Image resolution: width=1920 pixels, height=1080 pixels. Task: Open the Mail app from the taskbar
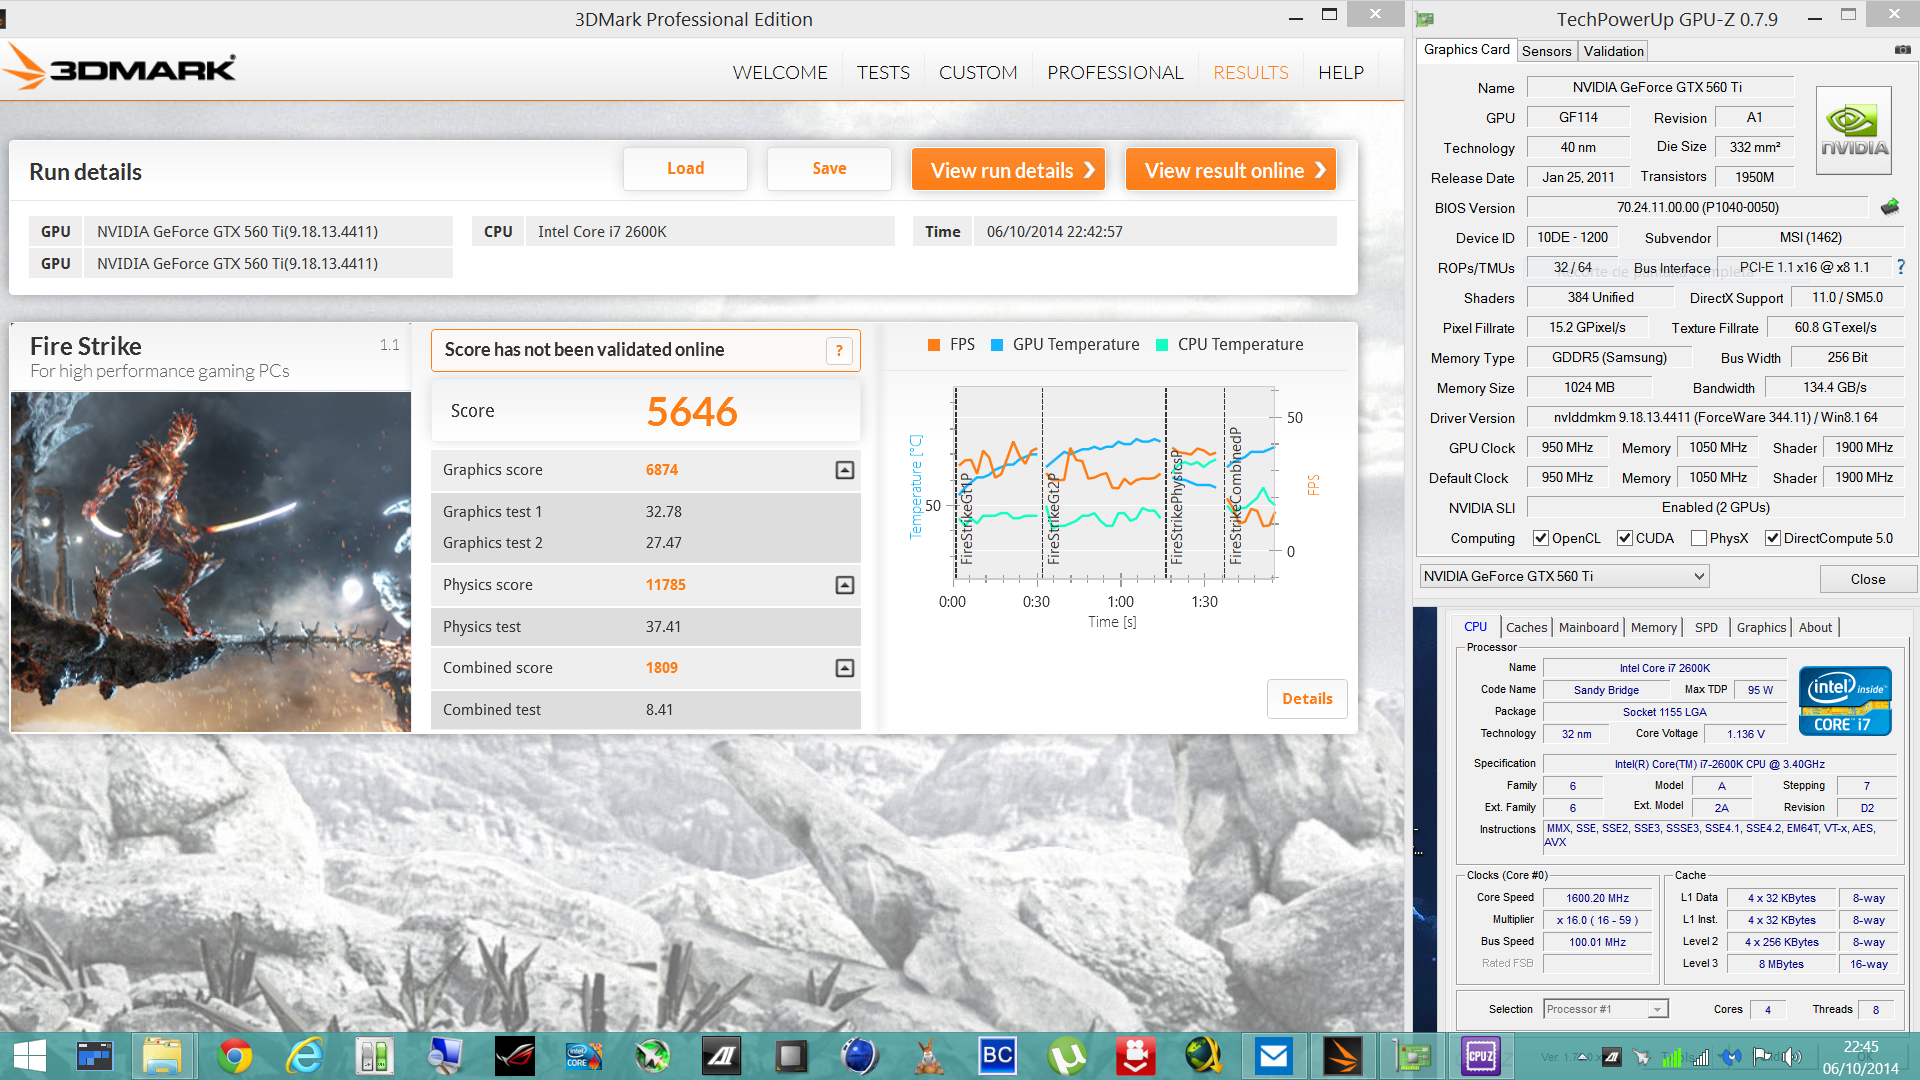(1273, 1056)
